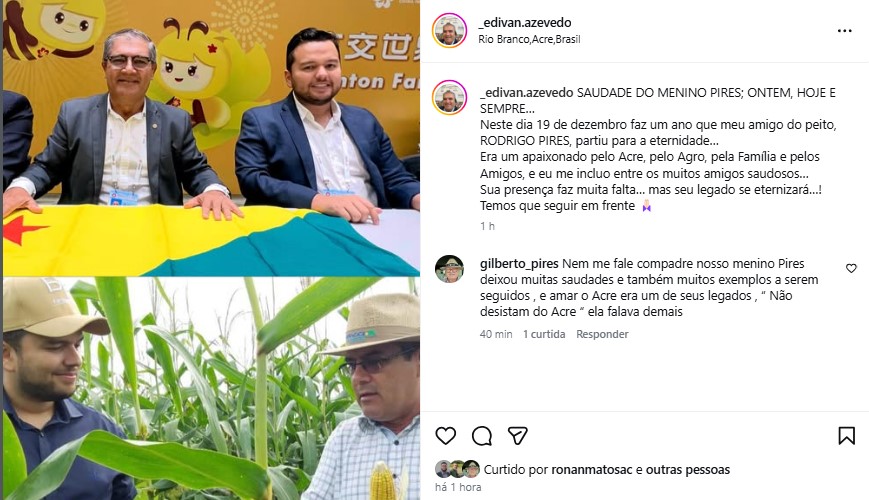Screen dimensions: 869x500
Task: Share post via paper plane icon
Action: pos(518,436)
